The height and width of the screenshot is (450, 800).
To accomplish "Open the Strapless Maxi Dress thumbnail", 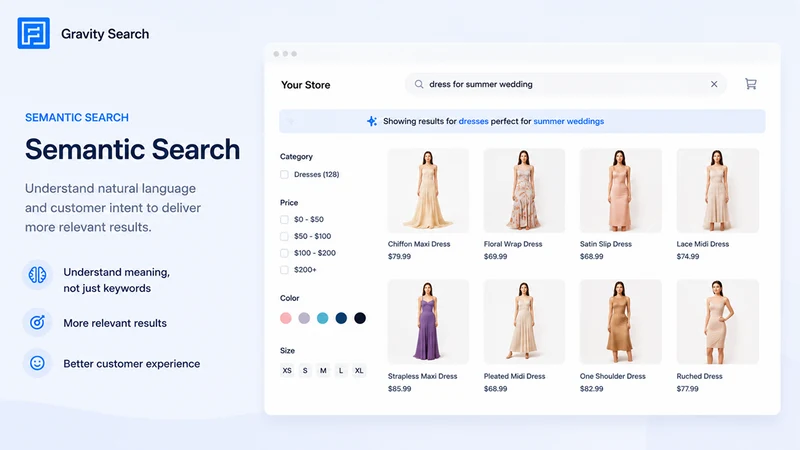I will point(428,321).
